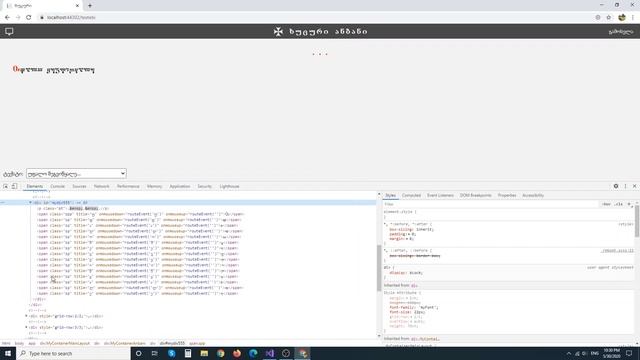Open the notification center icon

629,353
